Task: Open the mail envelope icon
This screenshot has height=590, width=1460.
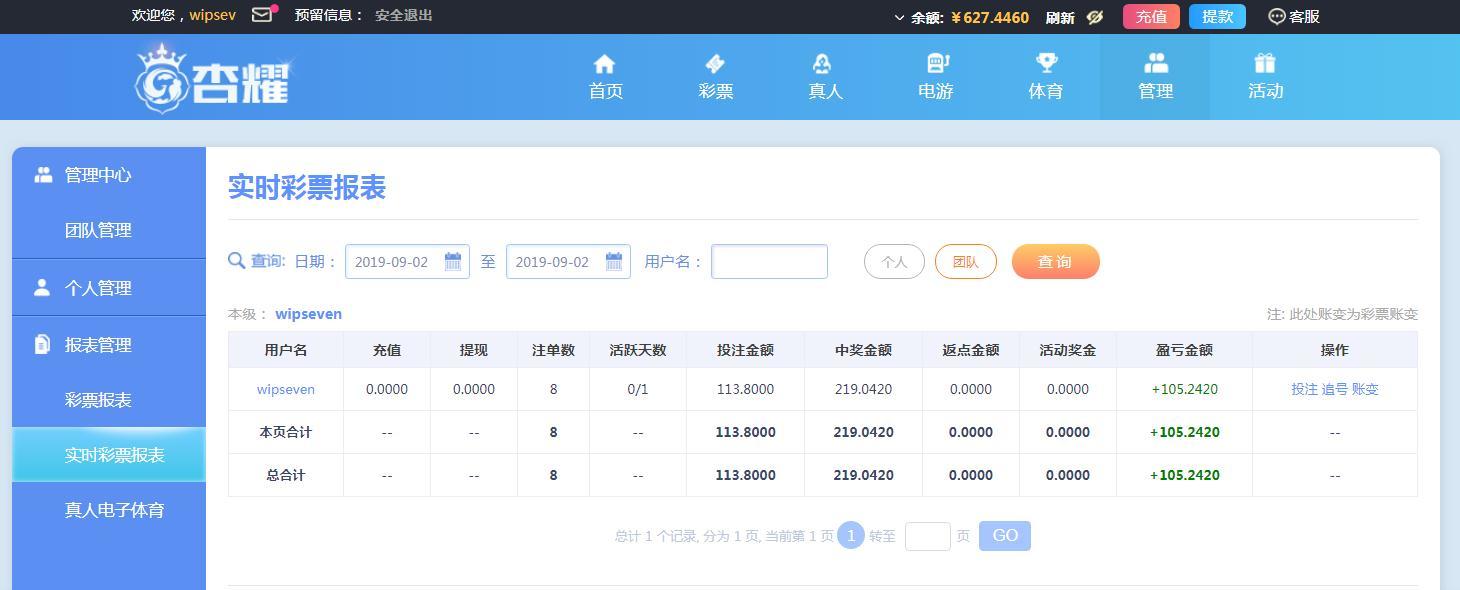Action: [262, 15]
